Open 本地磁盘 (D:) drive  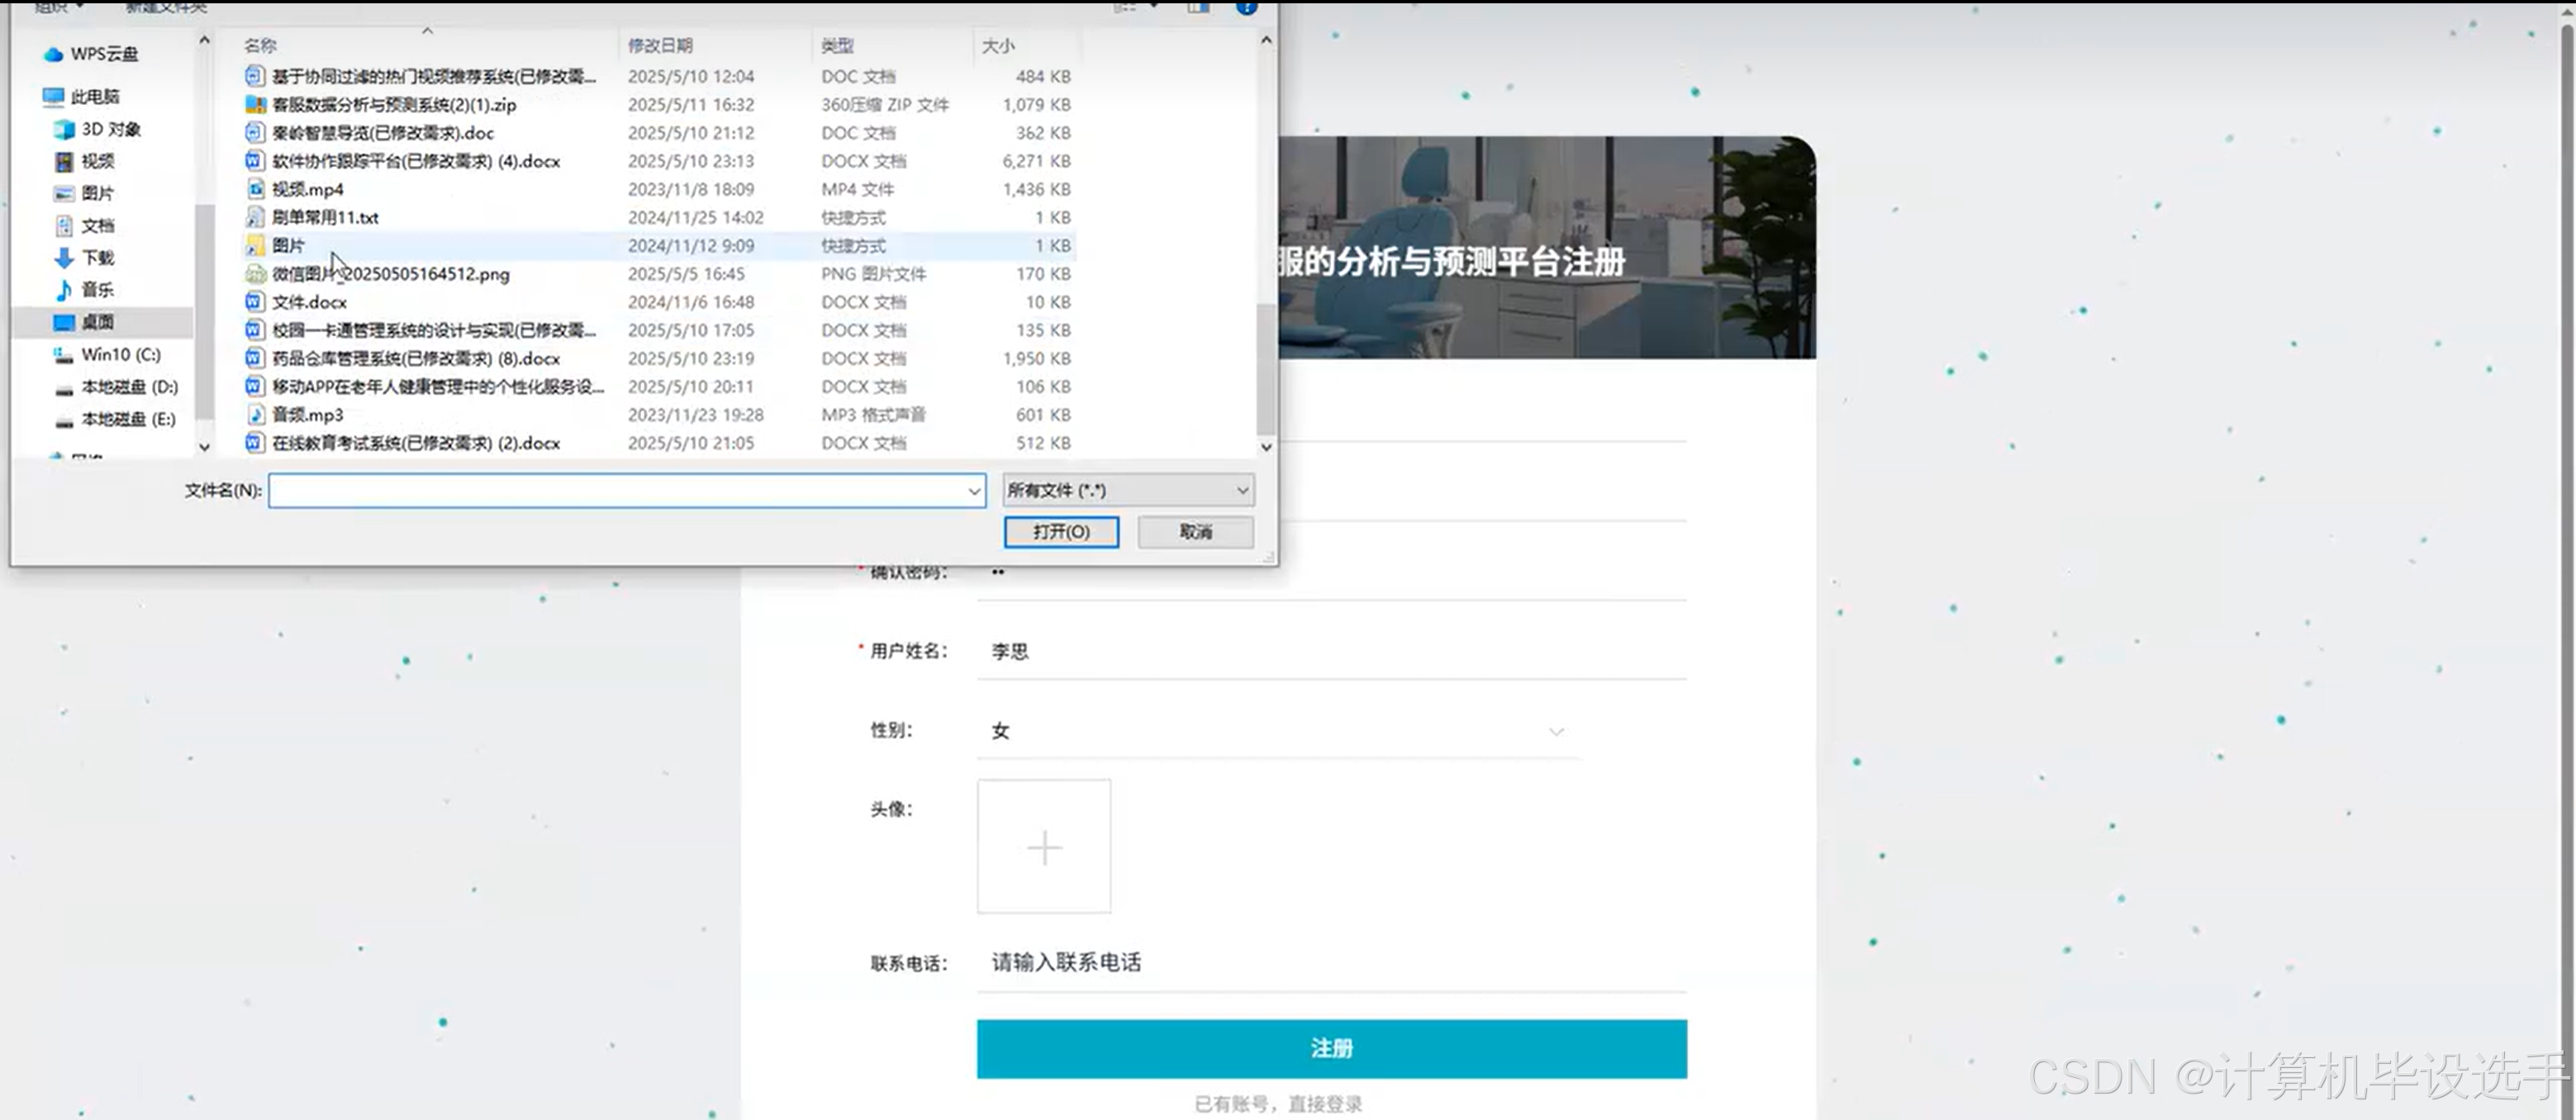pyautogui.click(x=116, y=386)
